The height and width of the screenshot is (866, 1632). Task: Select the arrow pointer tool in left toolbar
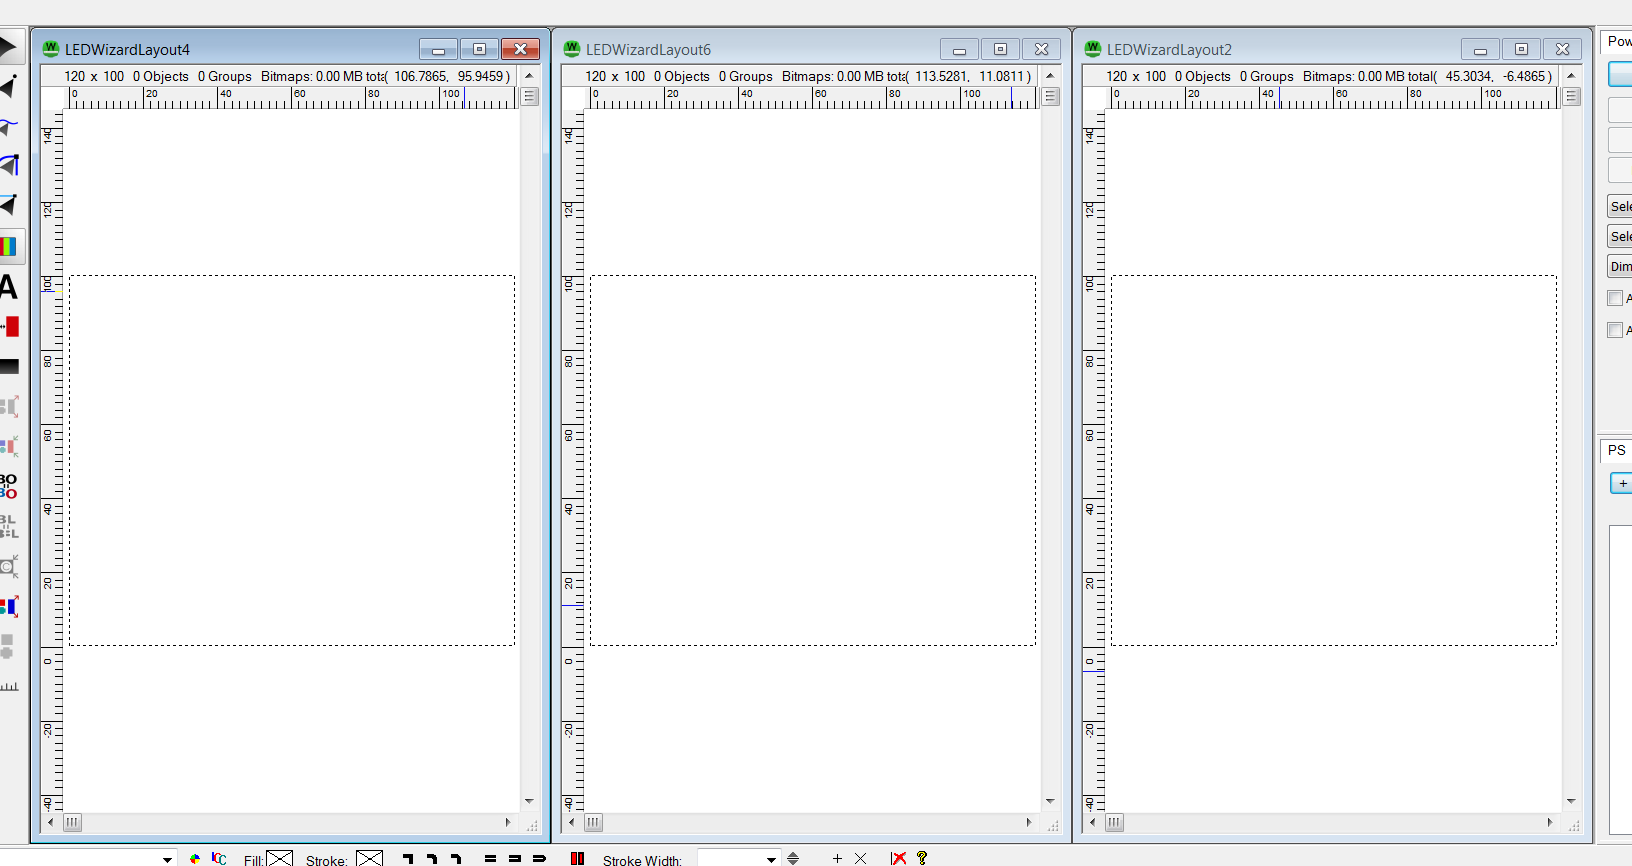8,47
